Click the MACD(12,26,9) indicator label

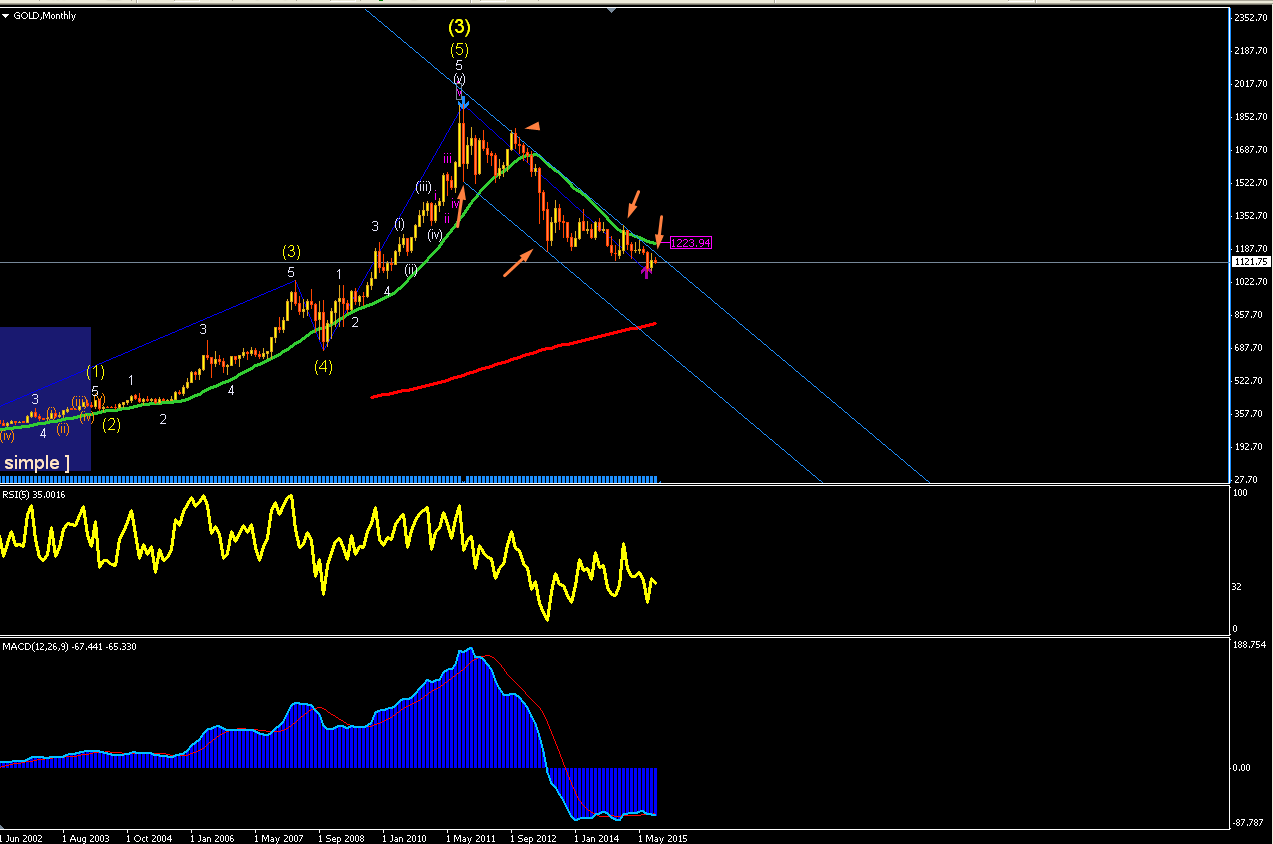(x=70, y=647)
